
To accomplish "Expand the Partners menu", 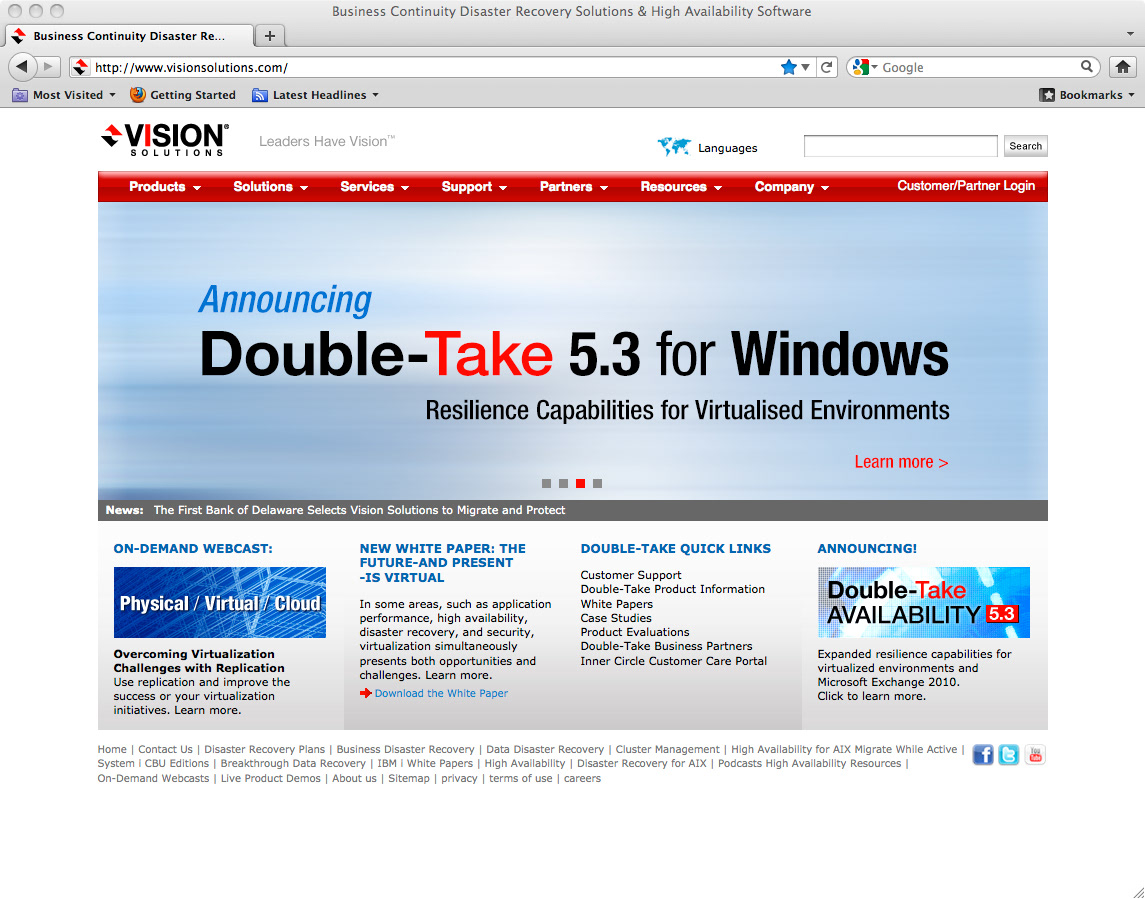I will pos(574,187).
